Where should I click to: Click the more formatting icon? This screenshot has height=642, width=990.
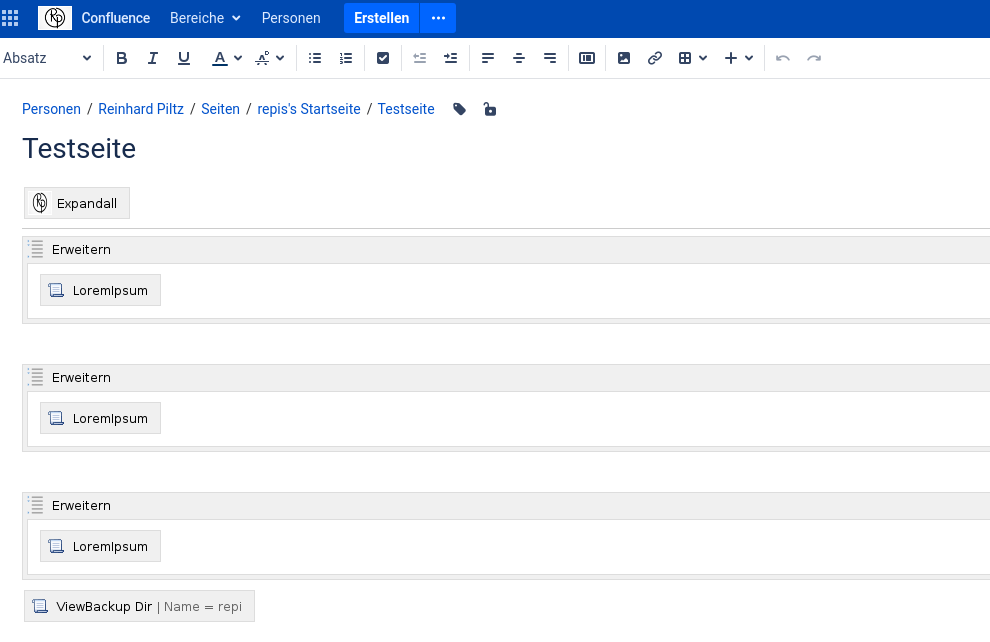(262, 58)
